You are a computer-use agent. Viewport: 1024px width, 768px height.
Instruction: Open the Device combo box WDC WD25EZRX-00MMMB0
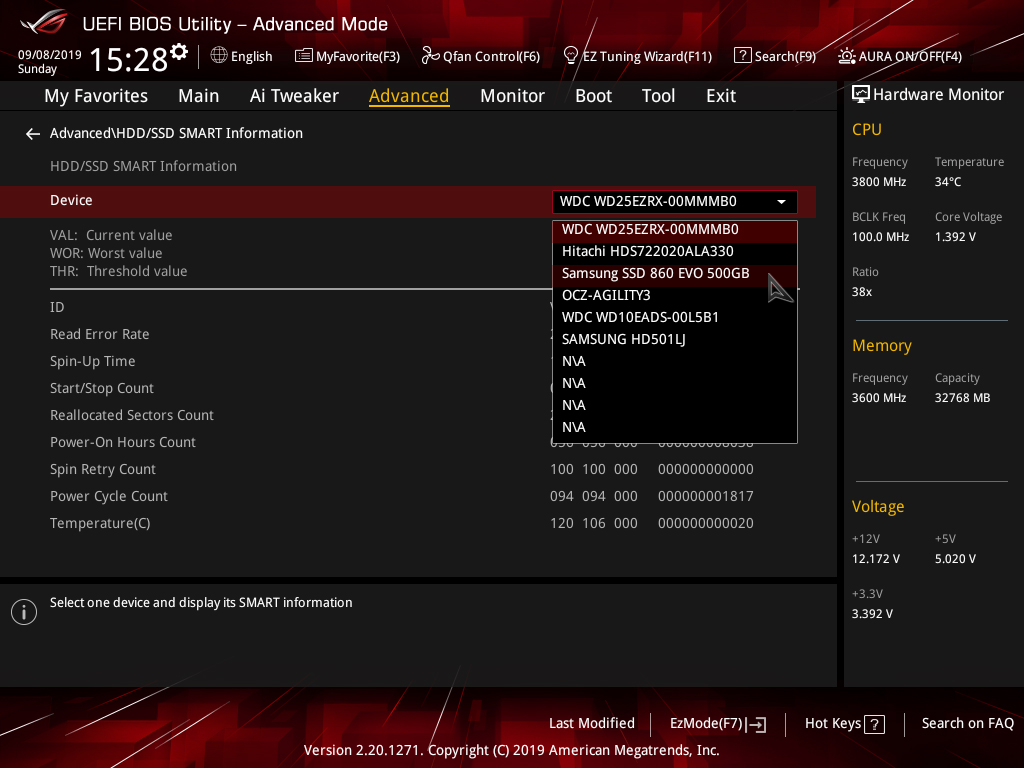pyautogui.click(x=675, y=202)
